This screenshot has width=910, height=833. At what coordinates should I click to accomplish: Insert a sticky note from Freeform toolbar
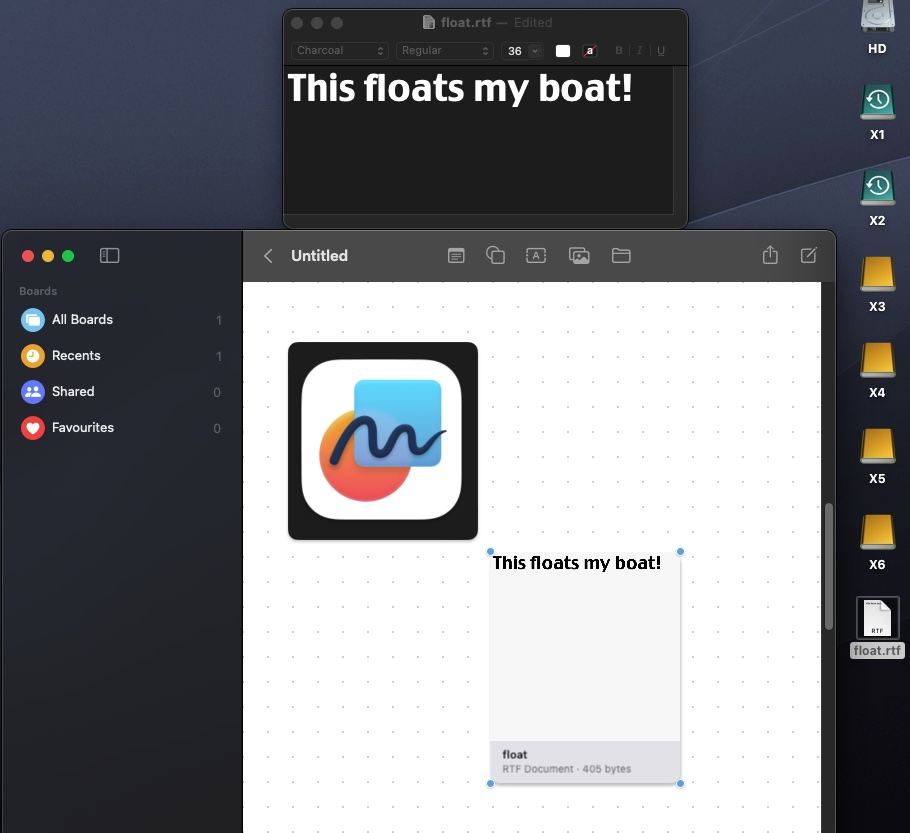click(456, 256)
